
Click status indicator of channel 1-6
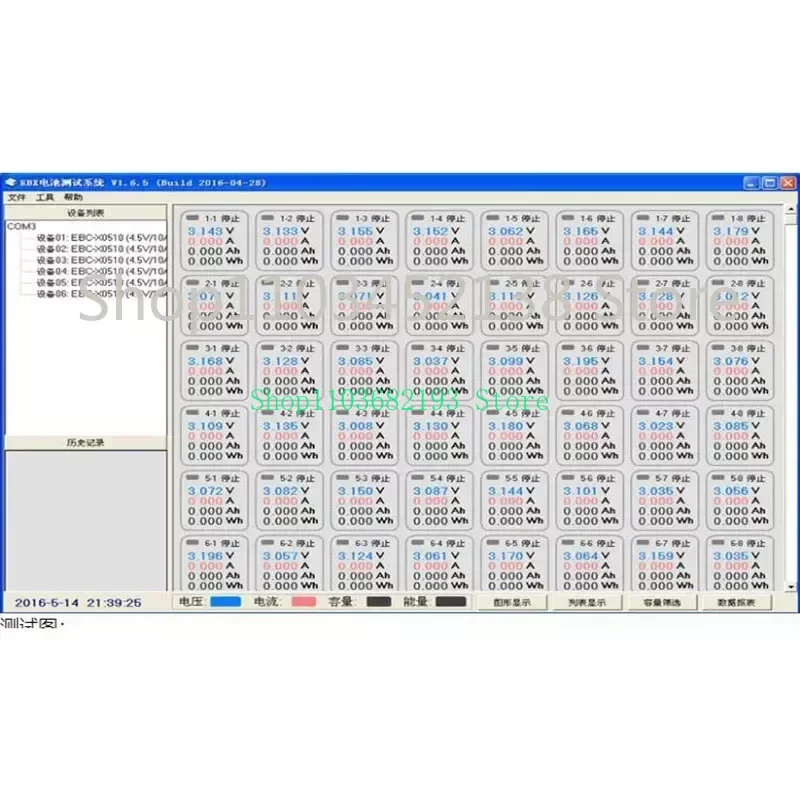click(x=568, y=218)
